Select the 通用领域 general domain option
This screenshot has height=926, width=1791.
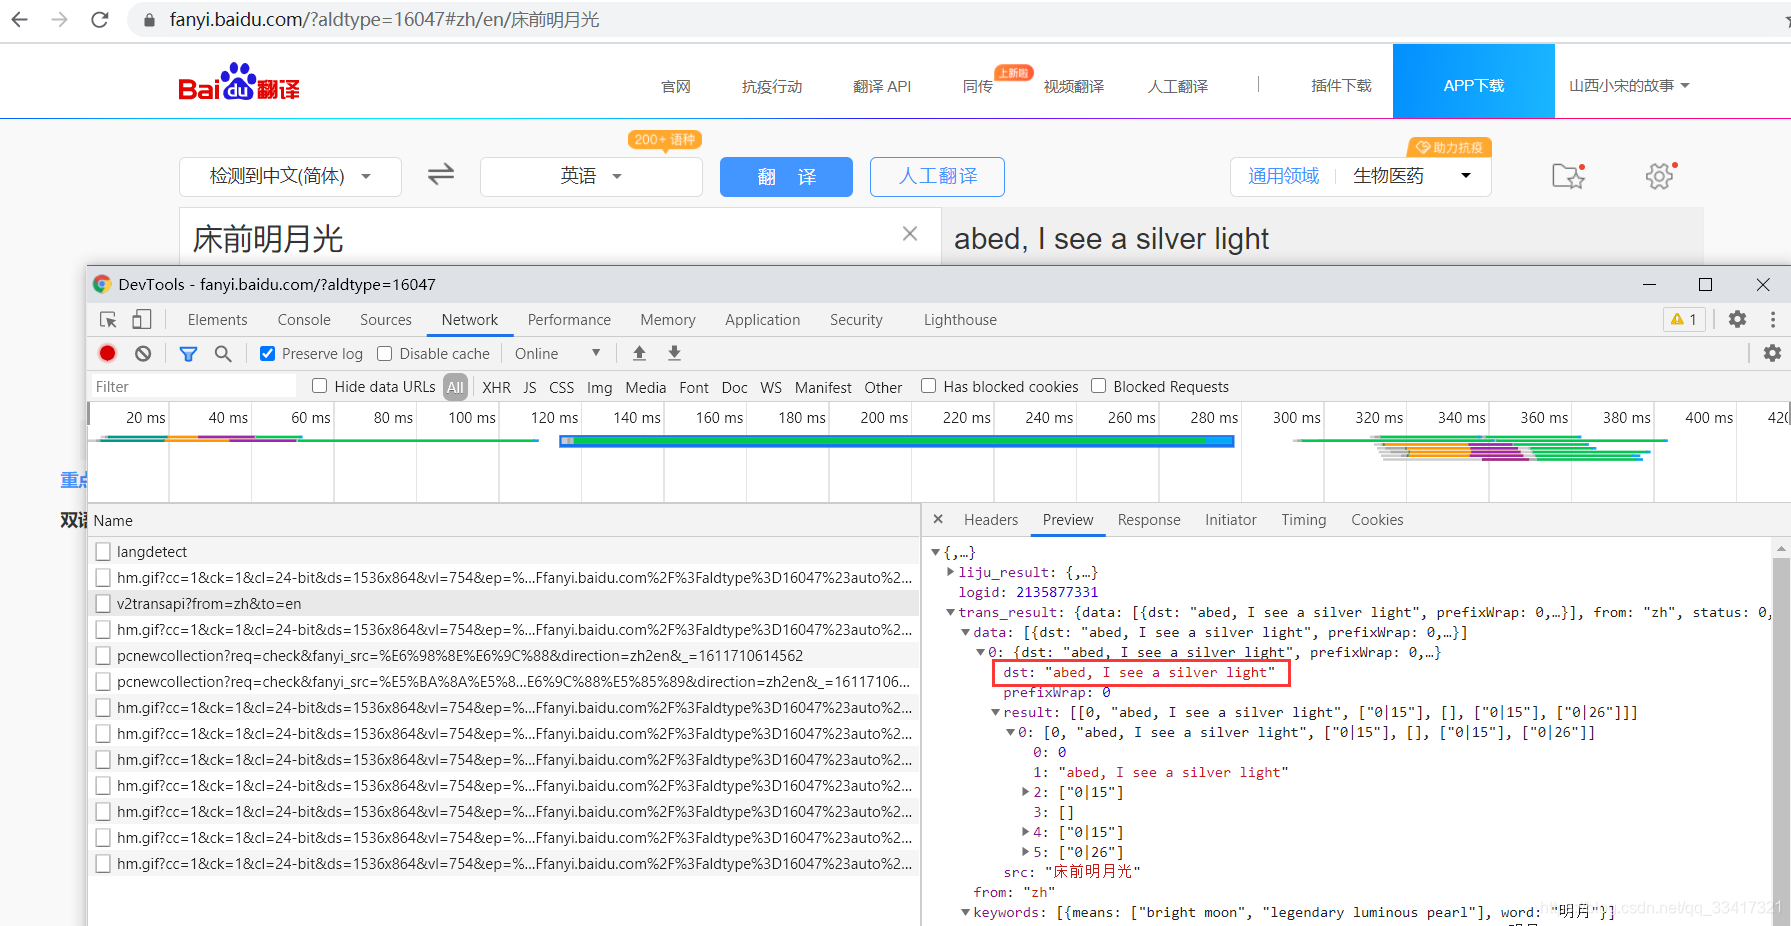point(1284,176)
